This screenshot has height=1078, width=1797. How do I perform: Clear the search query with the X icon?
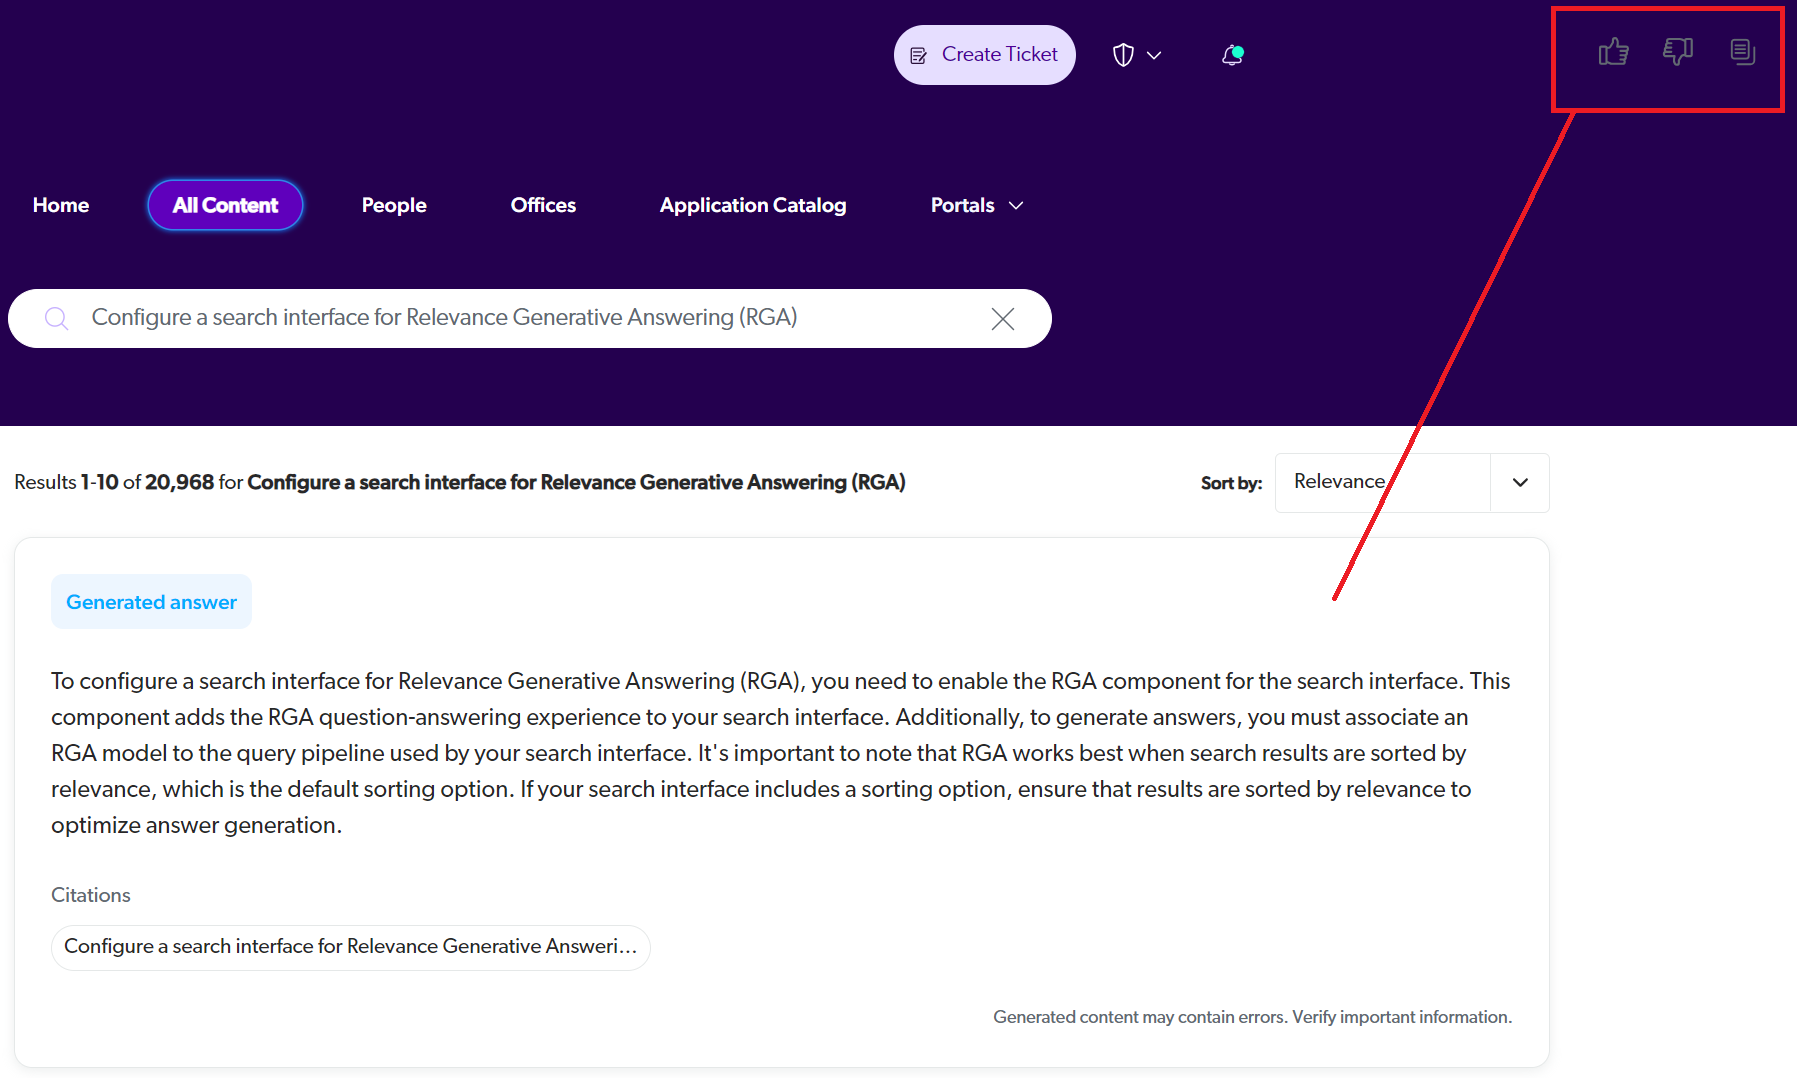coord(1003,318)
